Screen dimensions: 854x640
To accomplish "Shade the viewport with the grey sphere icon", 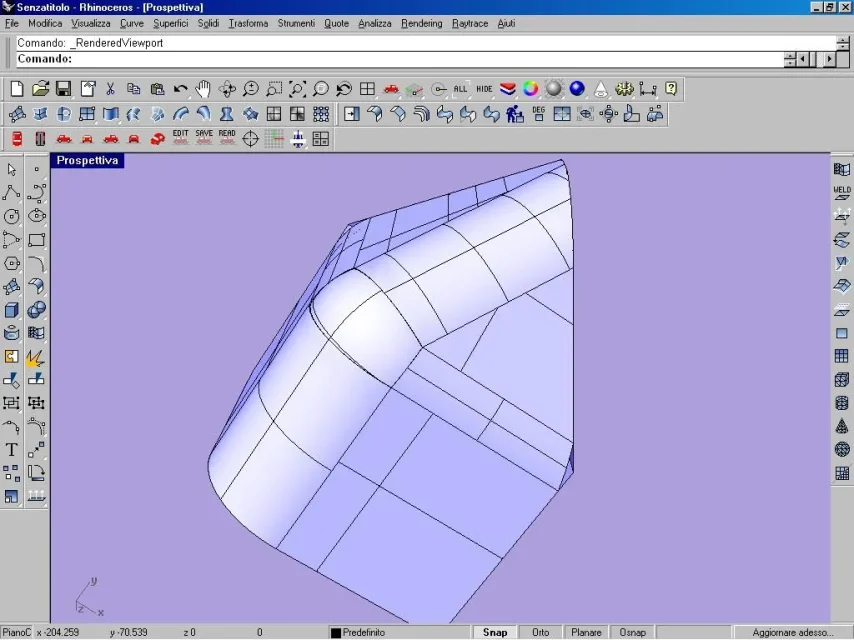I will coord(554,88).
